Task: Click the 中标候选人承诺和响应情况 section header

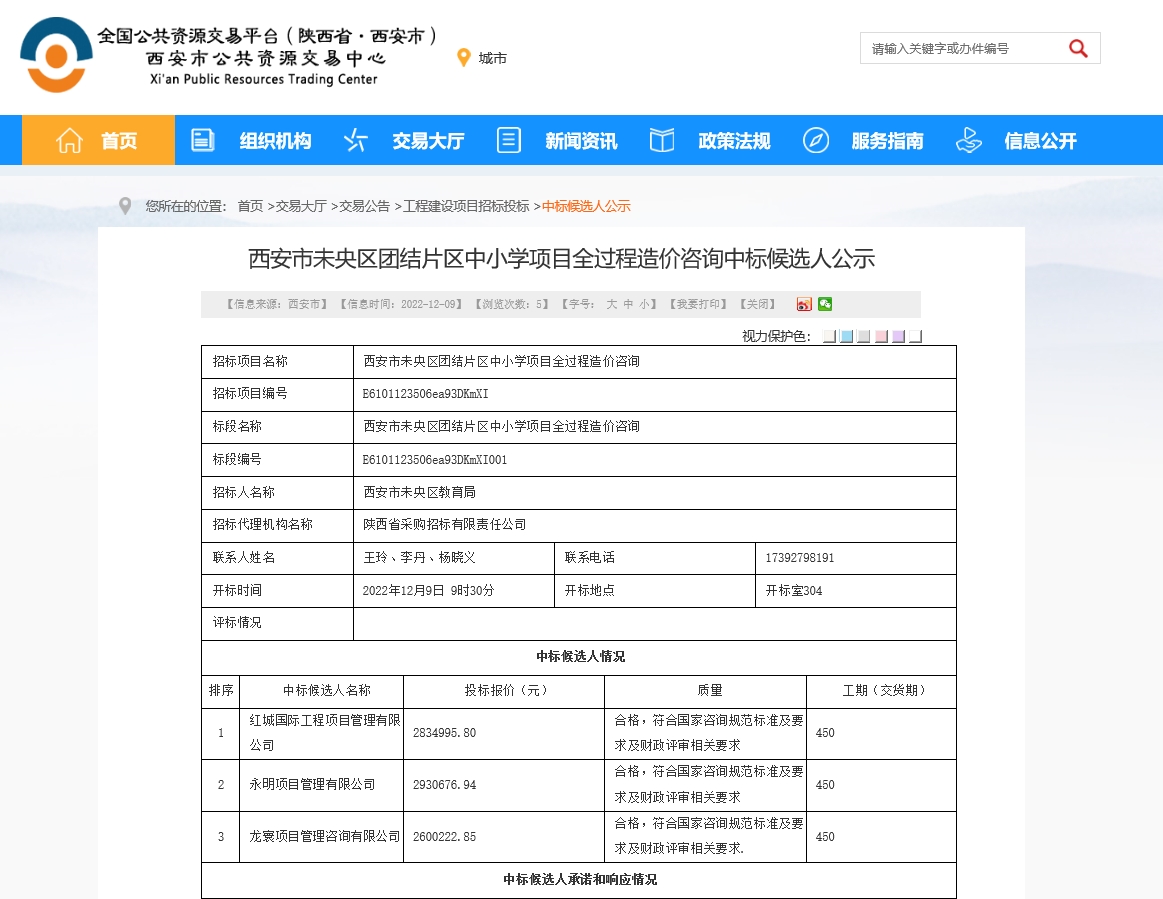Action: point(580,880)
